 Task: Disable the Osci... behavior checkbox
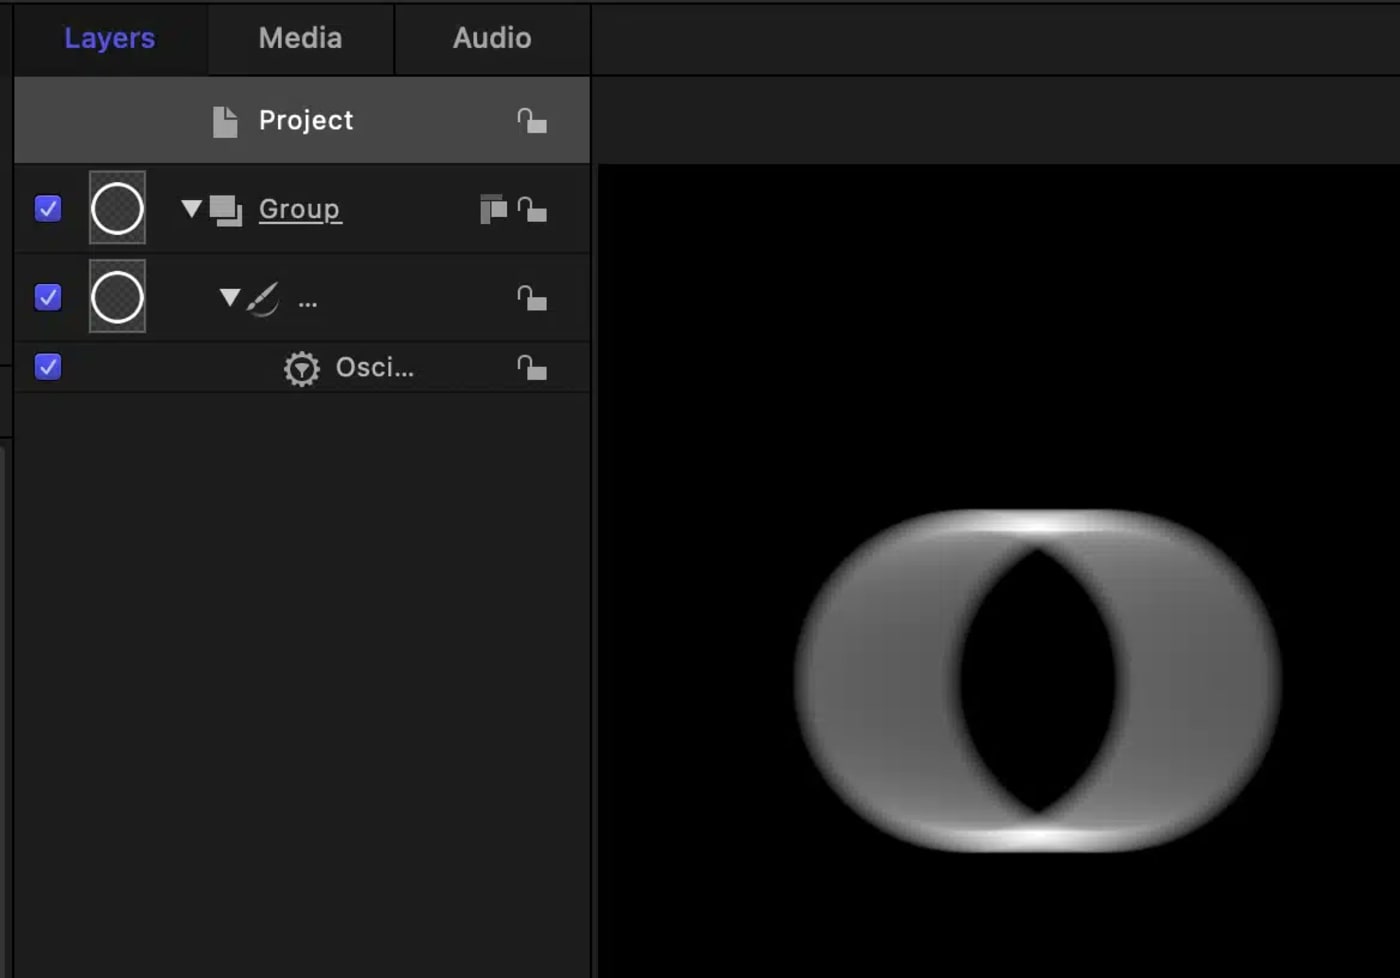48,367
